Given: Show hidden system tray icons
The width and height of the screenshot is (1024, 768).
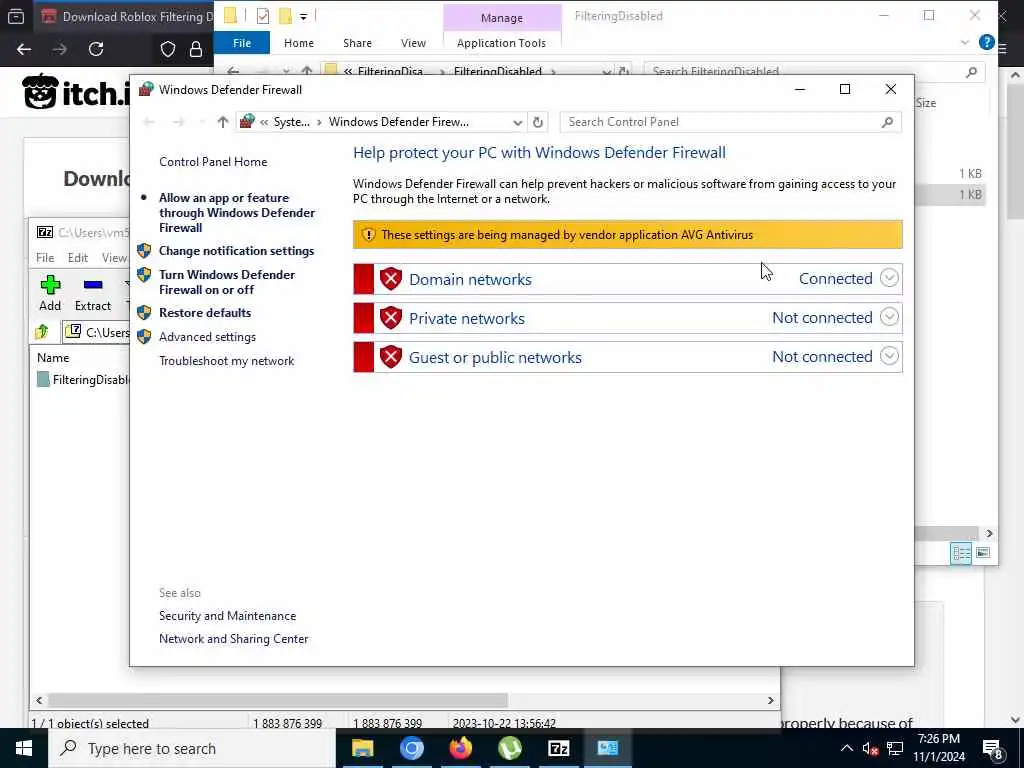Looking at the screenshot, I should coord(846,748).
